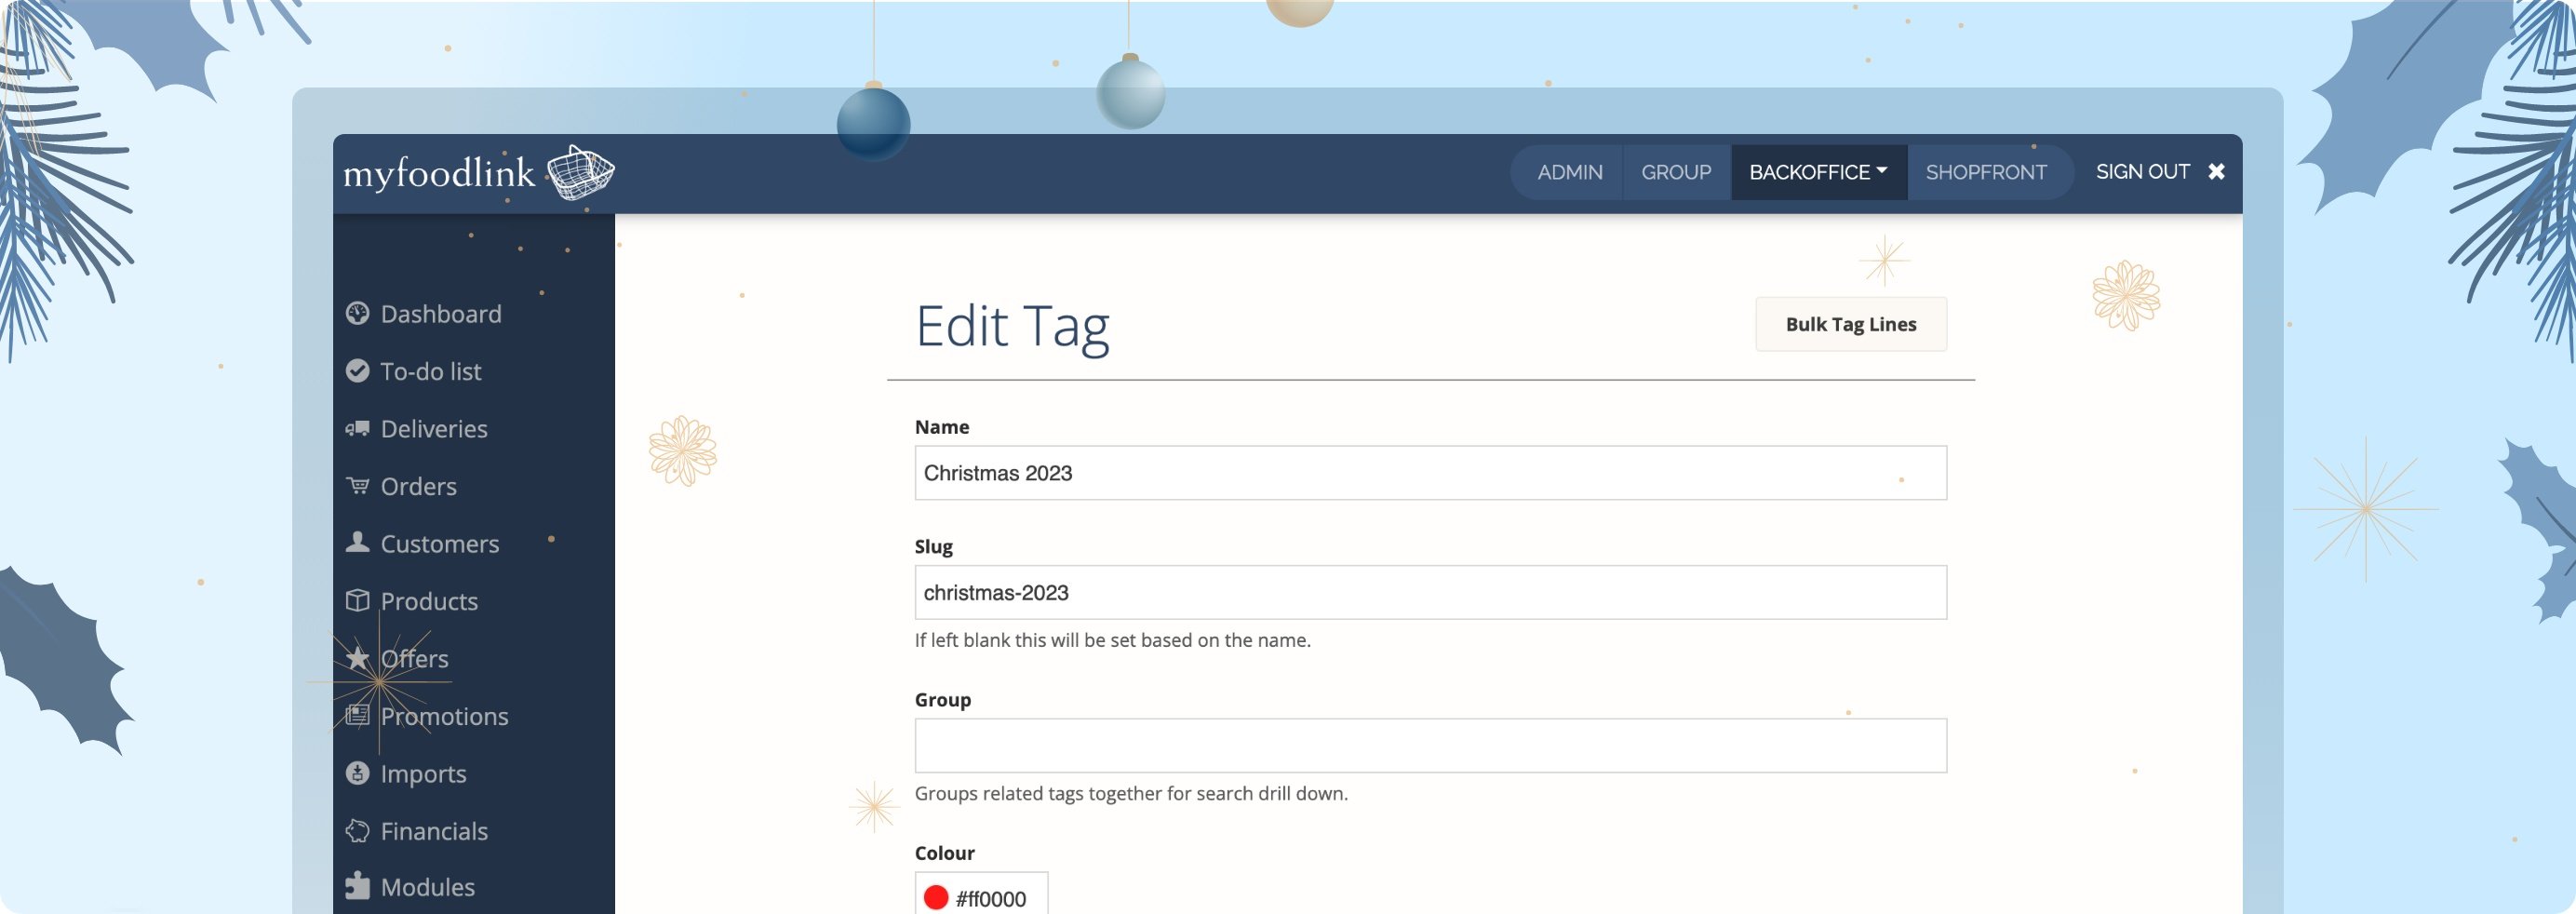
Task: Click the Products box icon
Action: 357,600
